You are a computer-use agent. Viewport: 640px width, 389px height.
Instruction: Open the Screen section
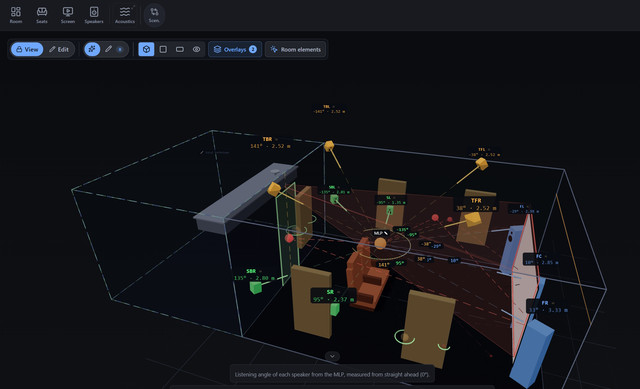point(68,15)
